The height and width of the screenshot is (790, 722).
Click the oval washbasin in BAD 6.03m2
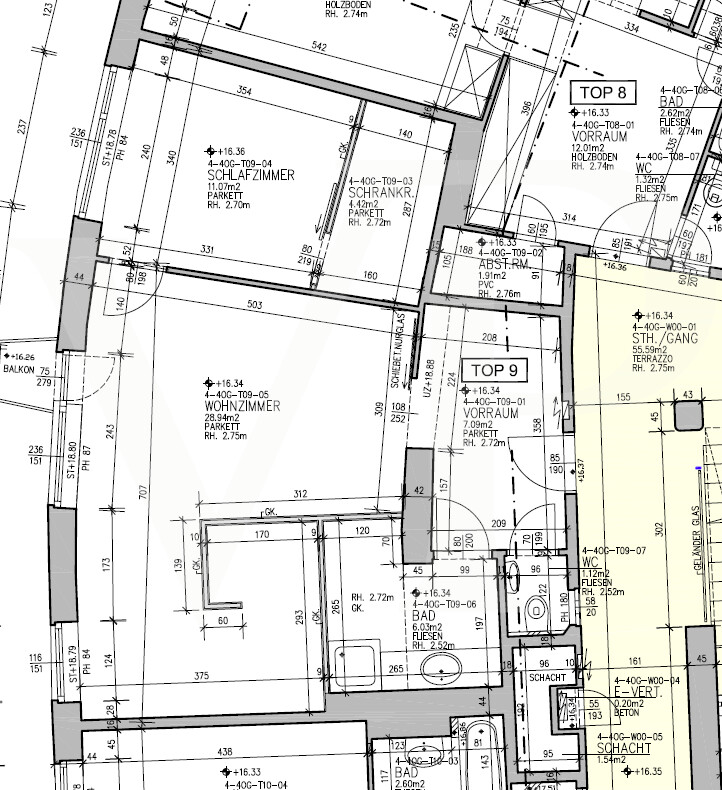click(x=441, y=668)
